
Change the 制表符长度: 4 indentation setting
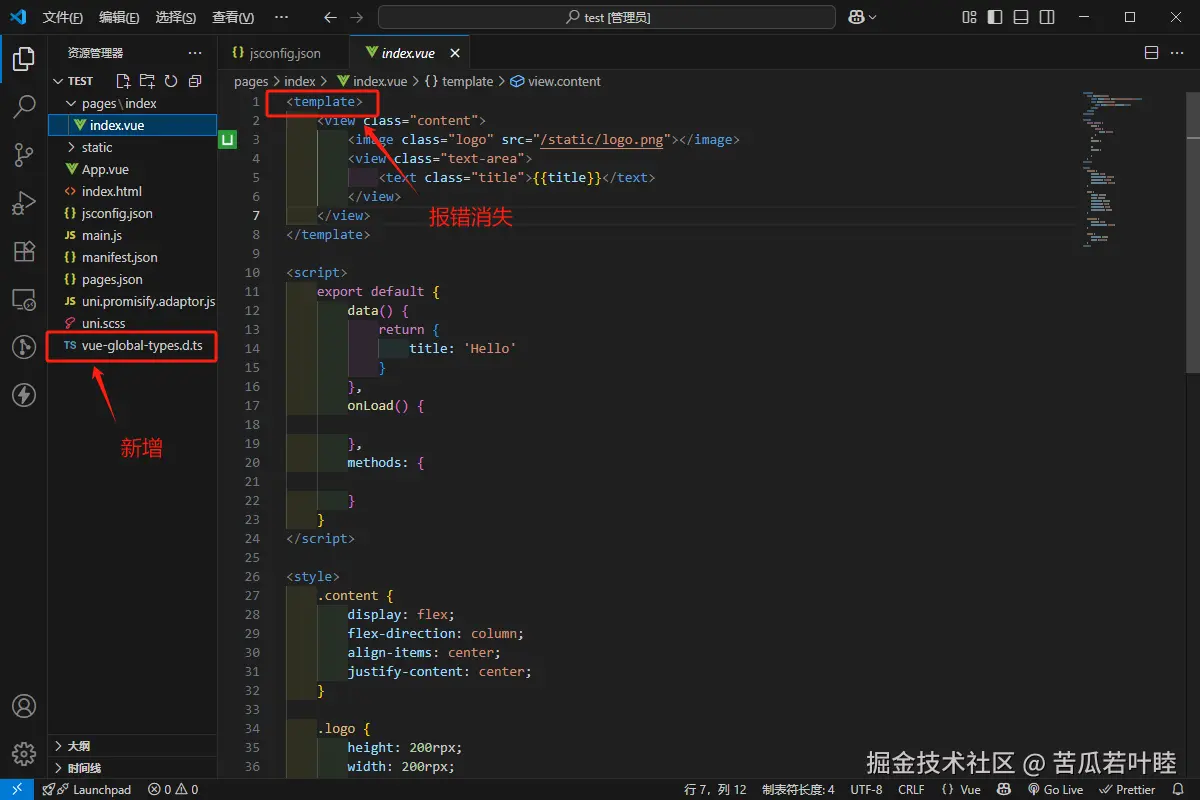[x=798, y=789]
